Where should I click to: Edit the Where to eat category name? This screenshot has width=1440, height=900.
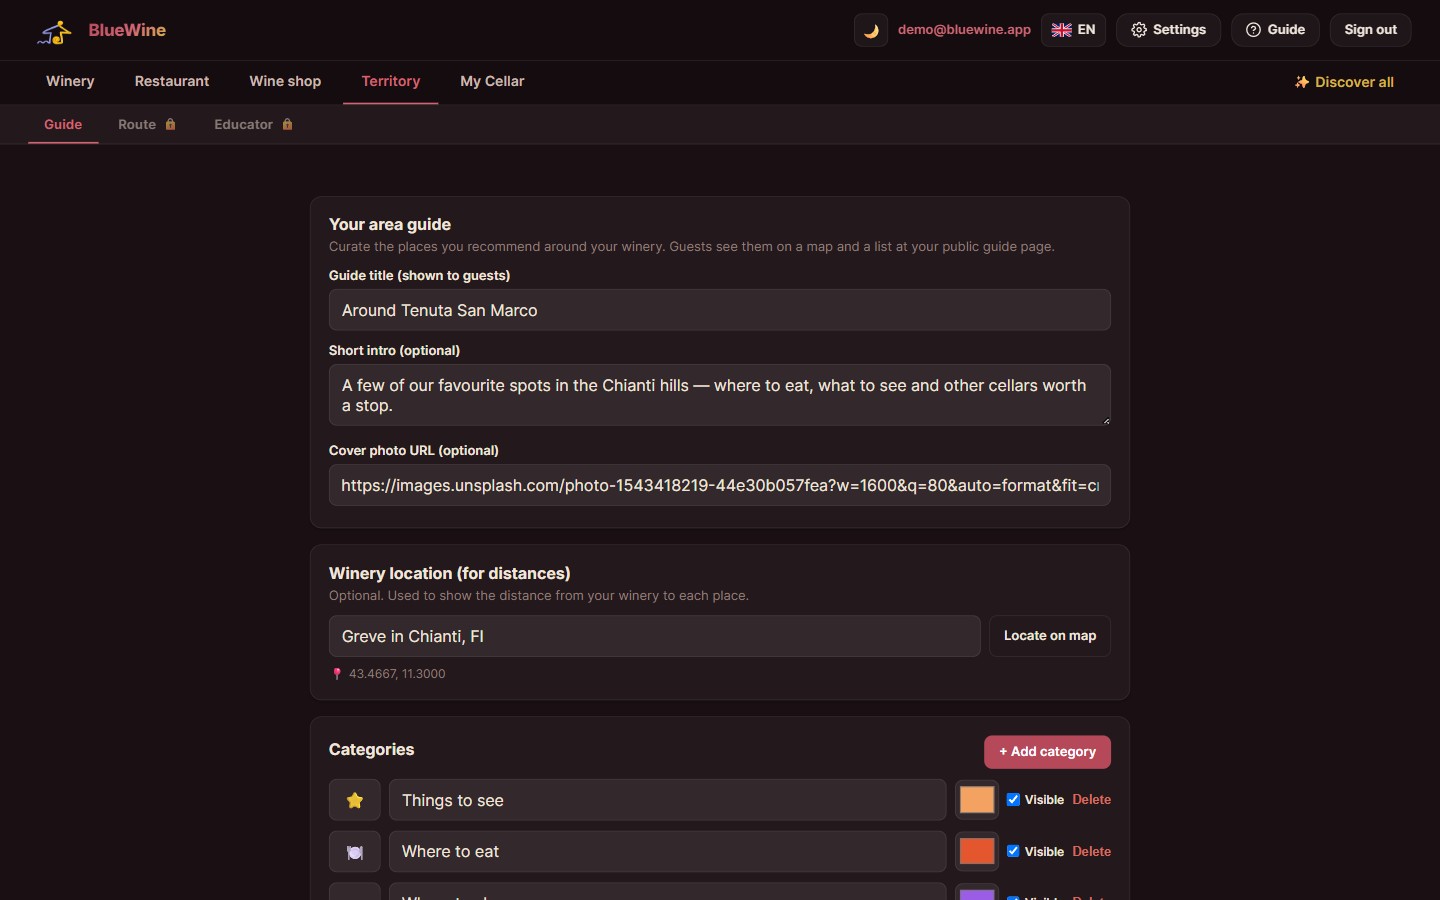[x=667, y=852]
